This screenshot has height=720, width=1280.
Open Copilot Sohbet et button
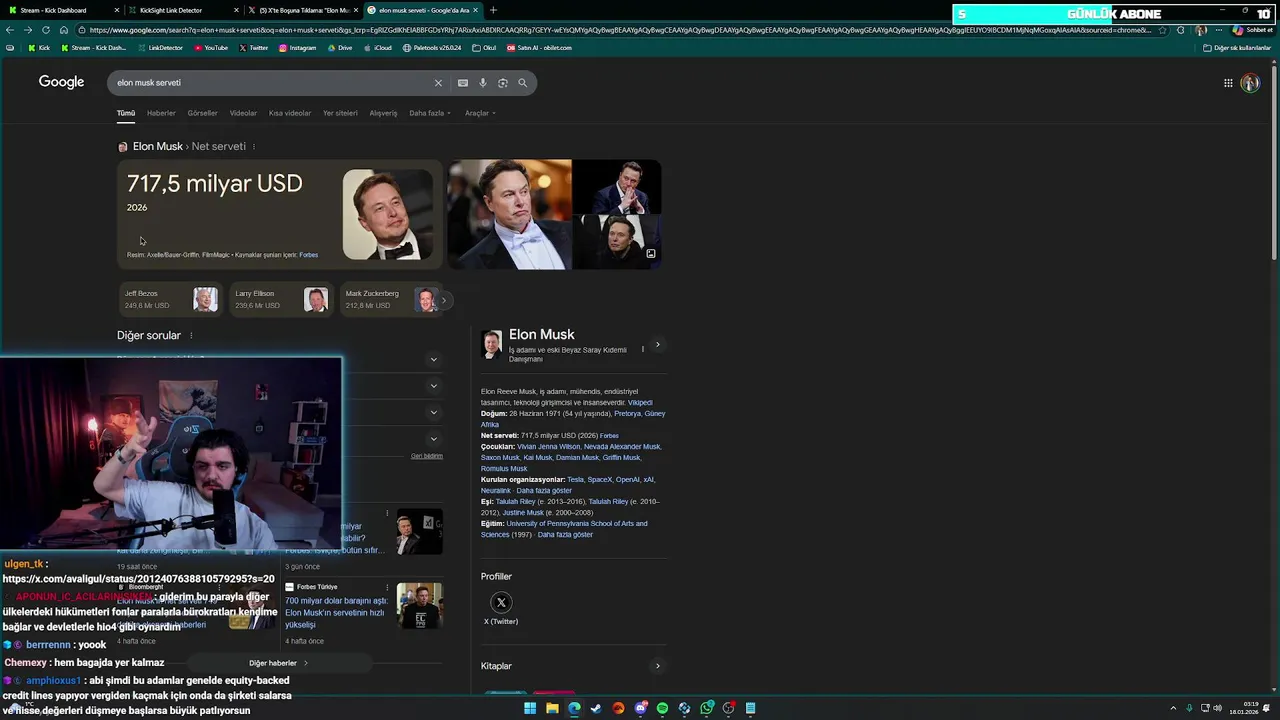1253,30
